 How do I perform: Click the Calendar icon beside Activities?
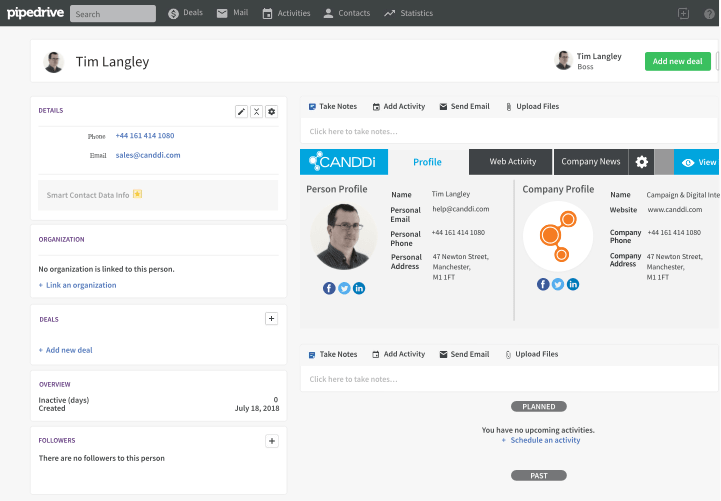click(267, 14)
